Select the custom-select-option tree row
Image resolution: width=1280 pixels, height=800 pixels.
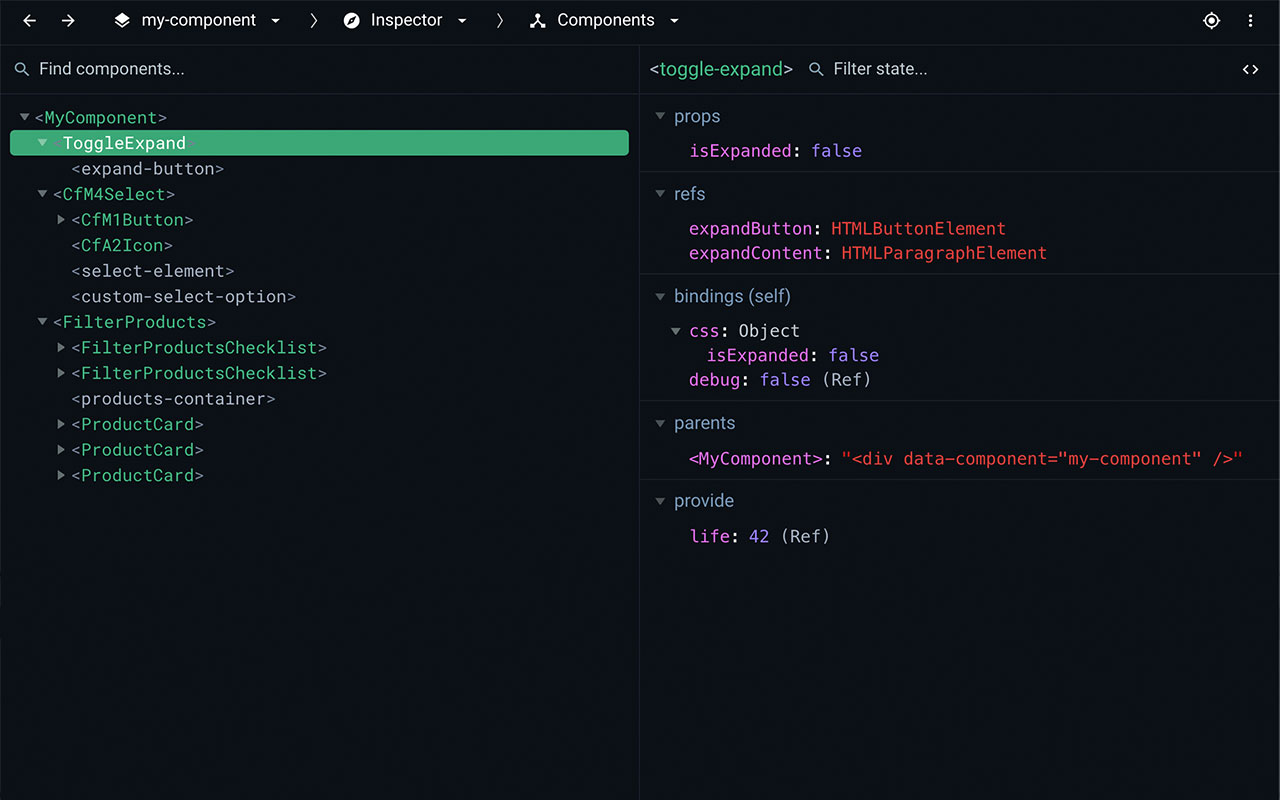coord(319,297)
